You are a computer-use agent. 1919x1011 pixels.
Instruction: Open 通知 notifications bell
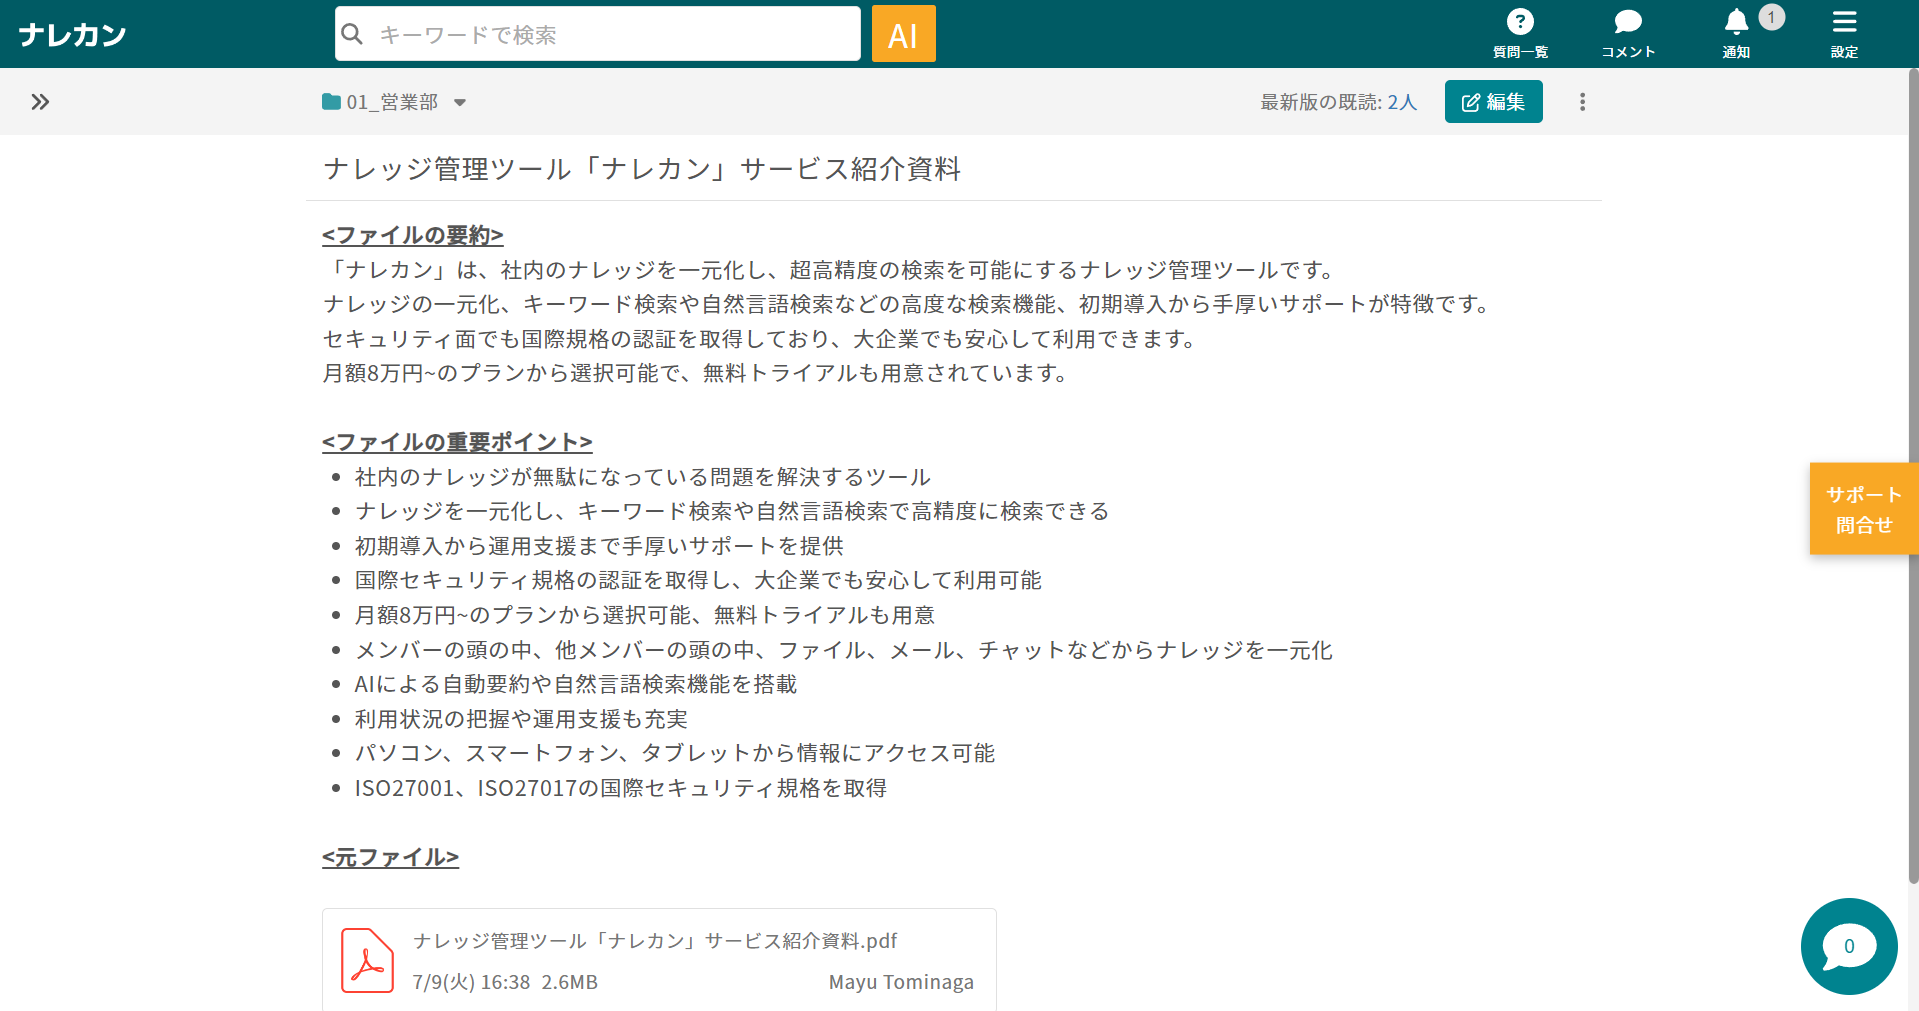point(1736,34)
